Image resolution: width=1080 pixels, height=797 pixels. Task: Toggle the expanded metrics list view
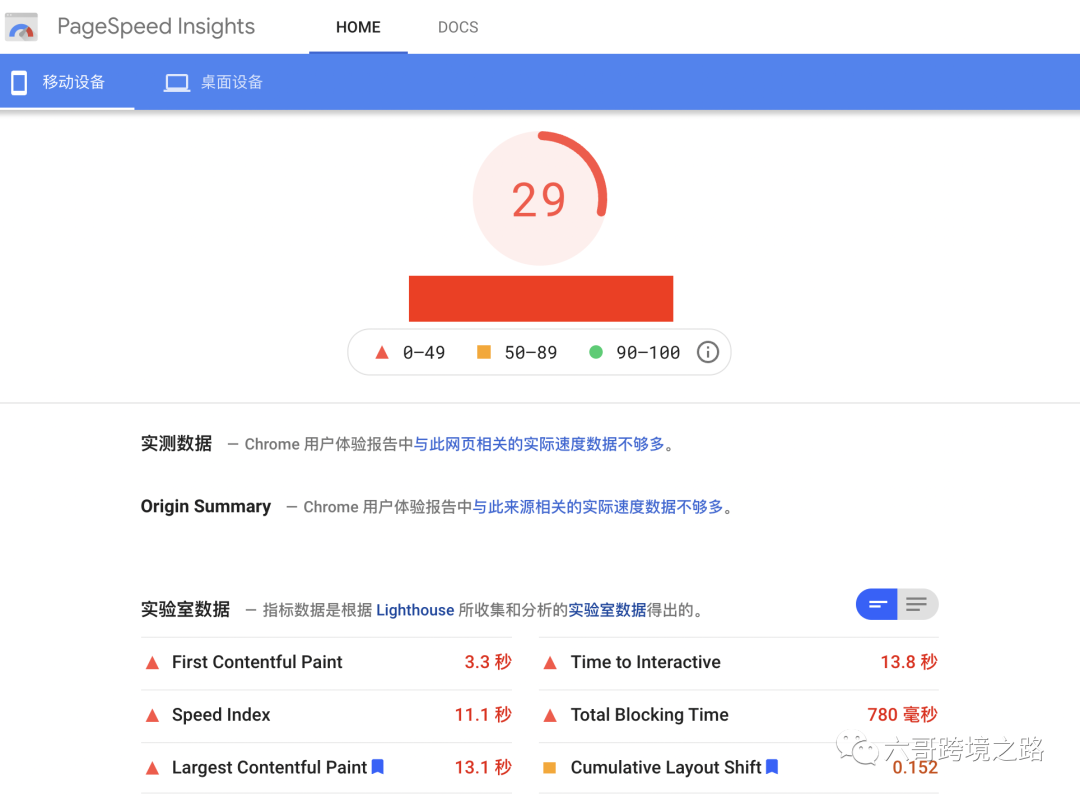tap(917, 604)
